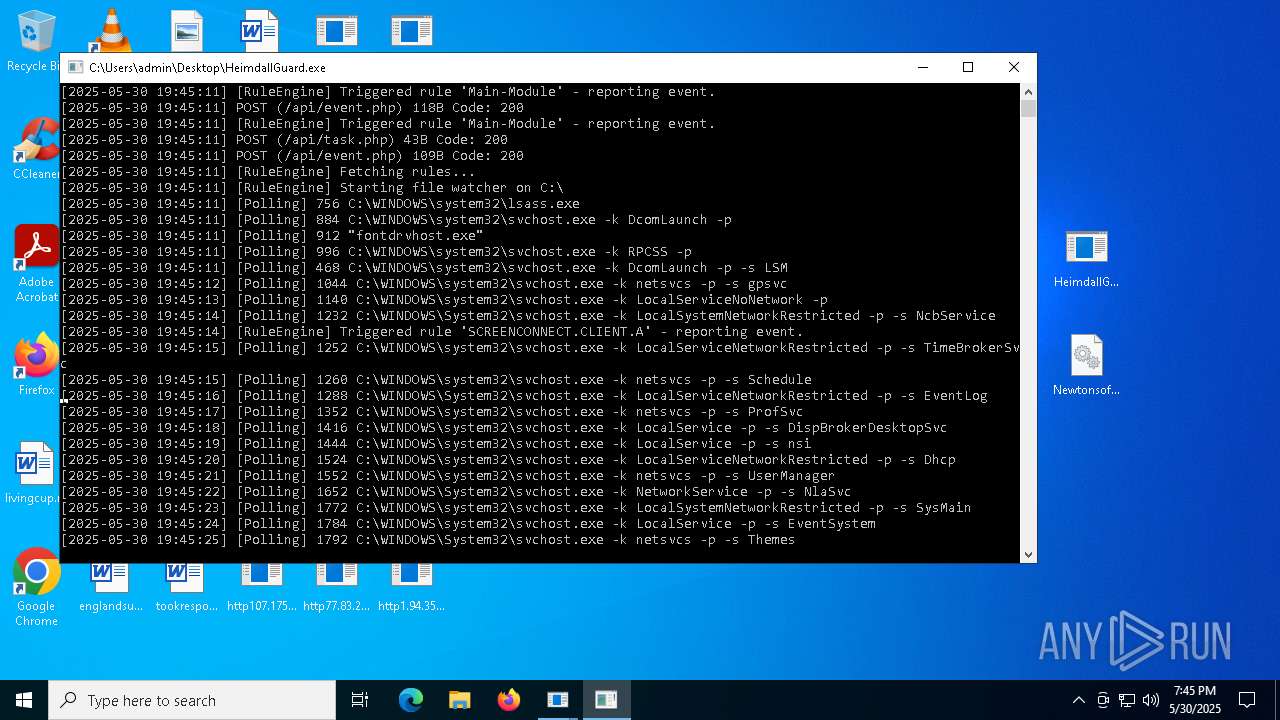Open Task View from the taskbar
The height and width of the screenshot is (720, 1280).
point(360,700)
